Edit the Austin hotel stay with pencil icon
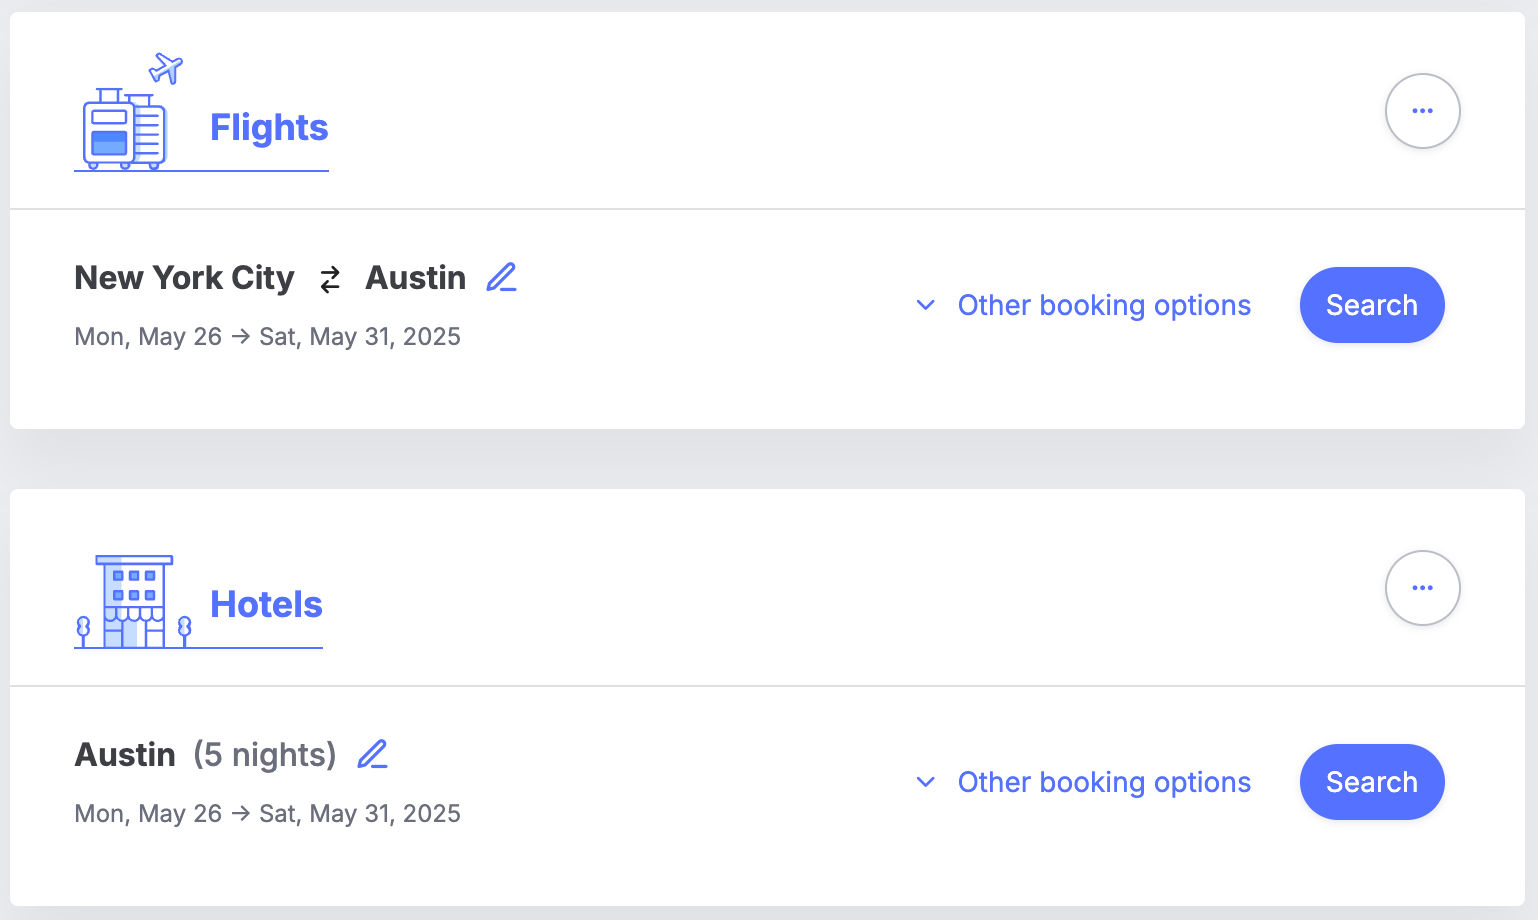Image resolution: width=1538 pixels, height=920 pixels. point(372,754)
